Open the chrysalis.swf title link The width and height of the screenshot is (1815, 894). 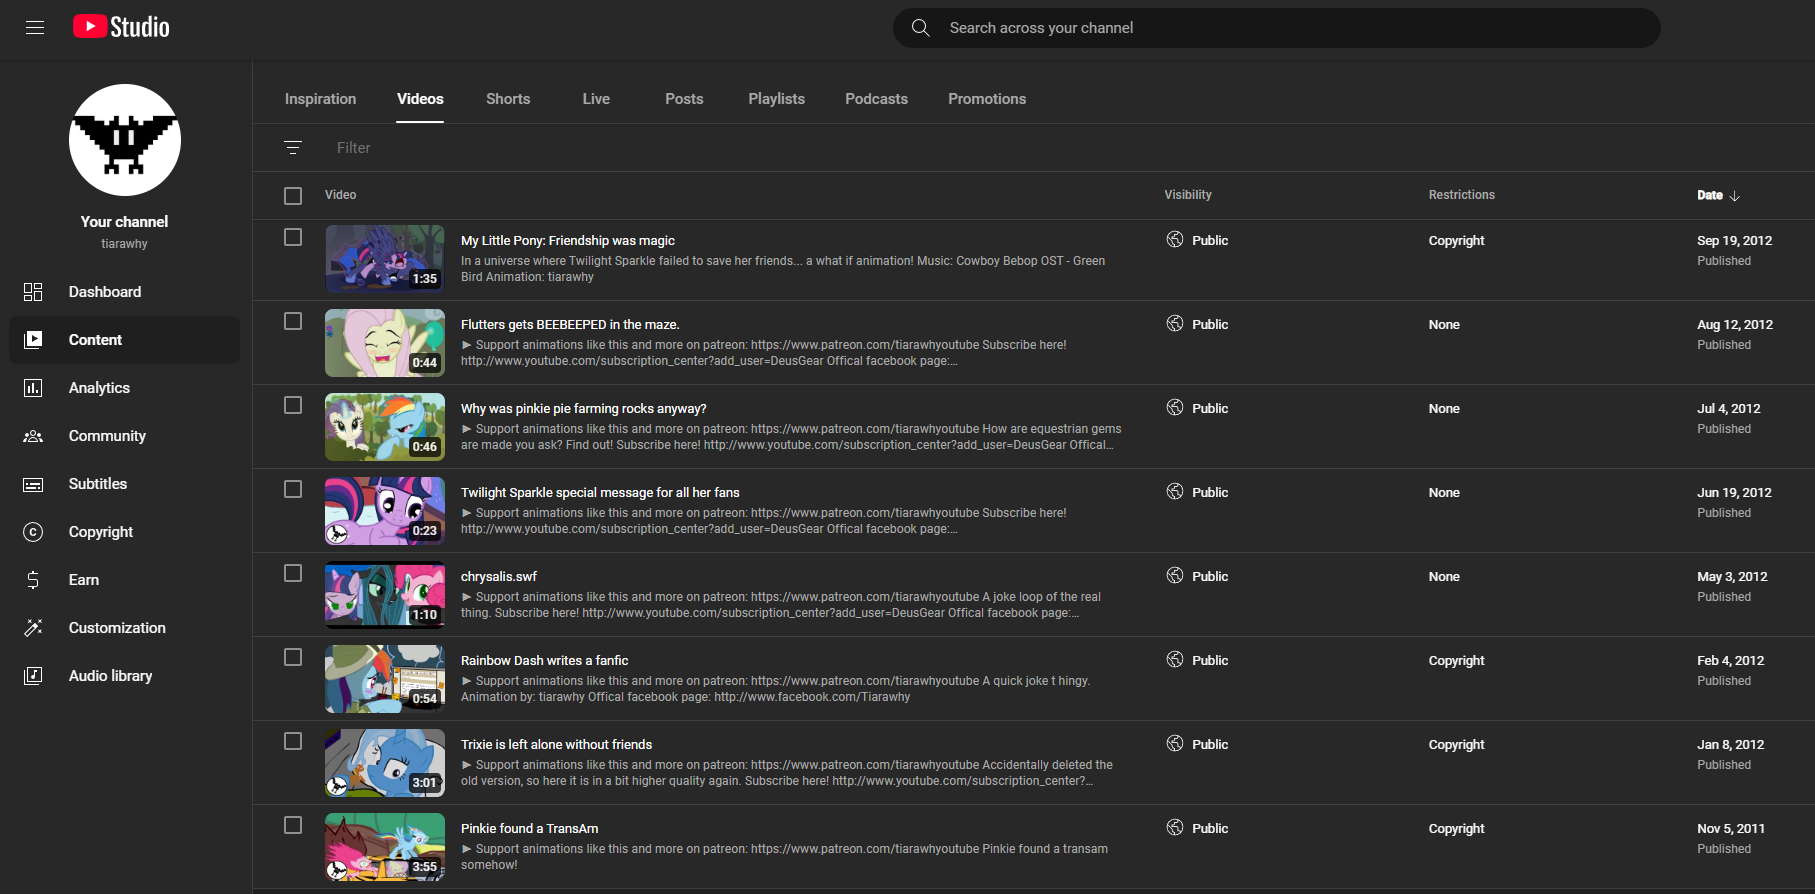[x=499, y=576]
